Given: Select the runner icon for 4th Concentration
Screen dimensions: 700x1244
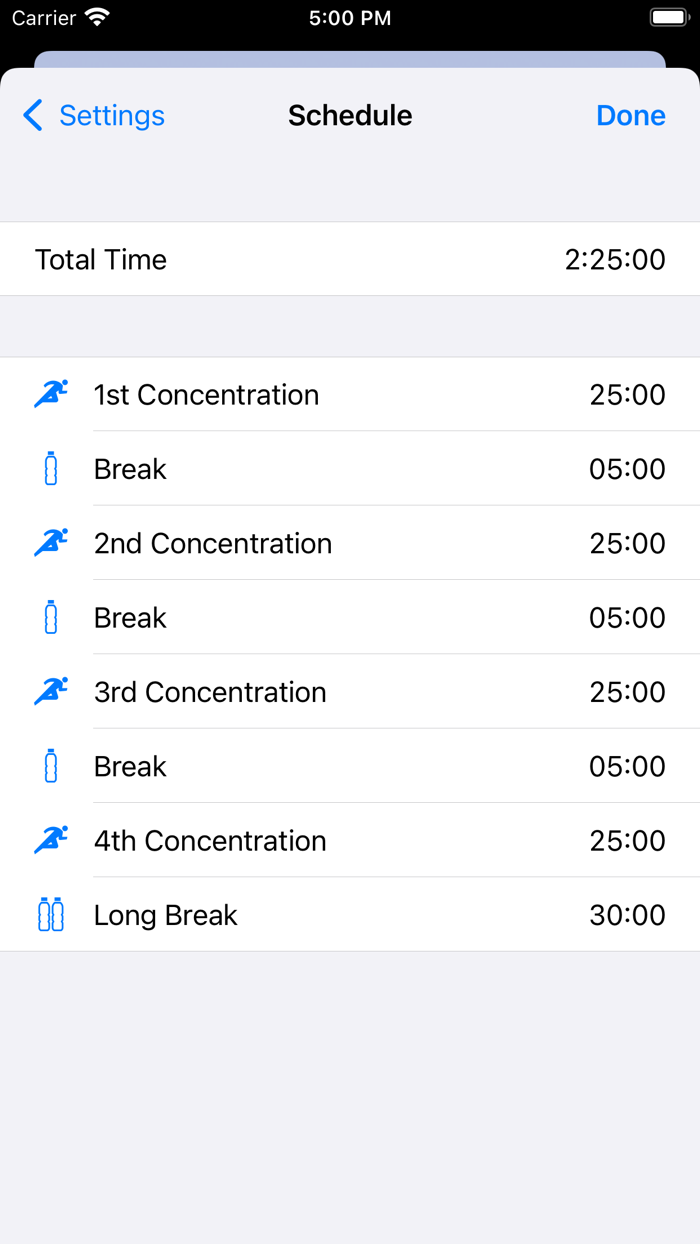Looking at the screenshot, I should pos(49,840).
